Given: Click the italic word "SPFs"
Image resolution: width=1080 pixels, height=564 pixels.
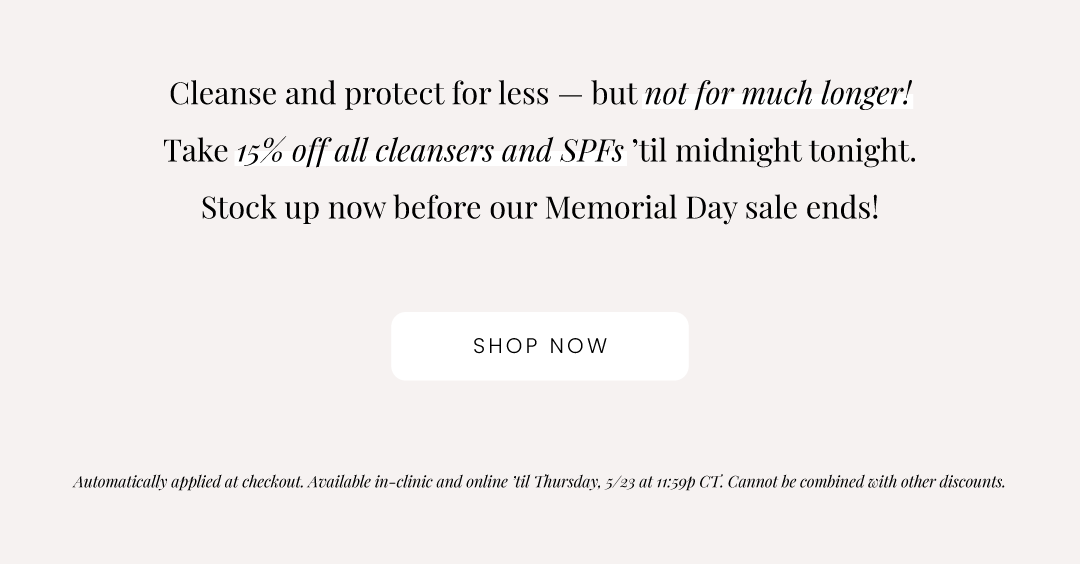Looking at the screenshot, I should pos(592,151).
